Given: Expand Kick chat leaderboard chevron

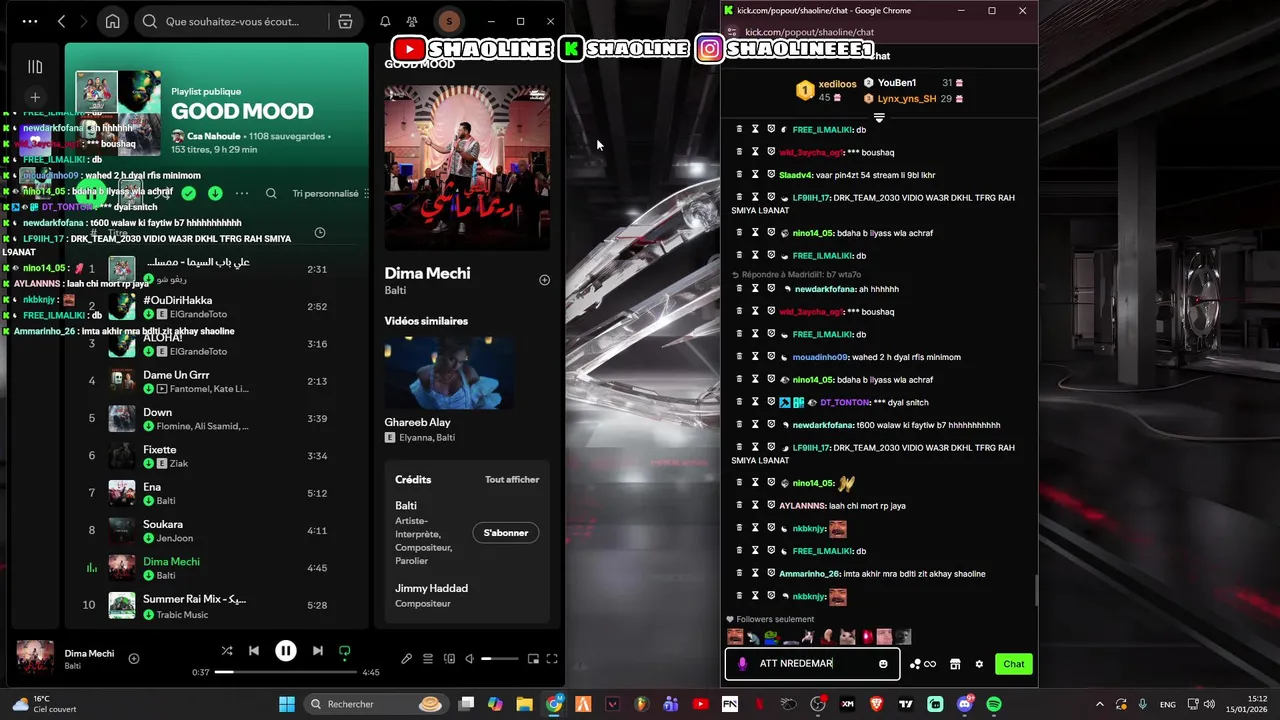Looking at the screenshot, I should coord(879,118).
